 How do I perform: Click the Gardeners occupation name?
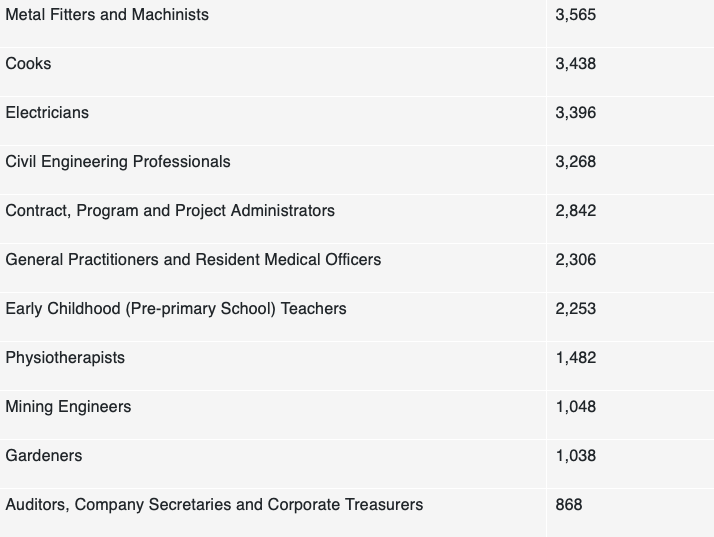[x=44, y=455]
